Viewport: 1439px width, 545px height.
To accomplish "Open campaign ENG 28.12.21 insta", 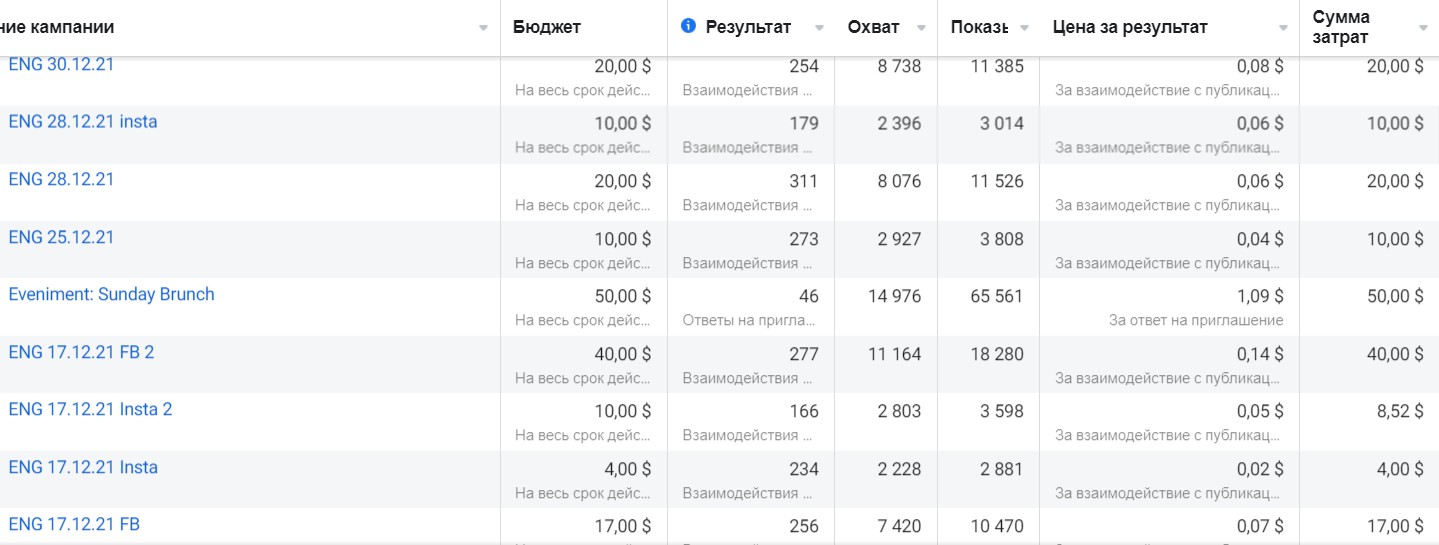I will point(83,122).
